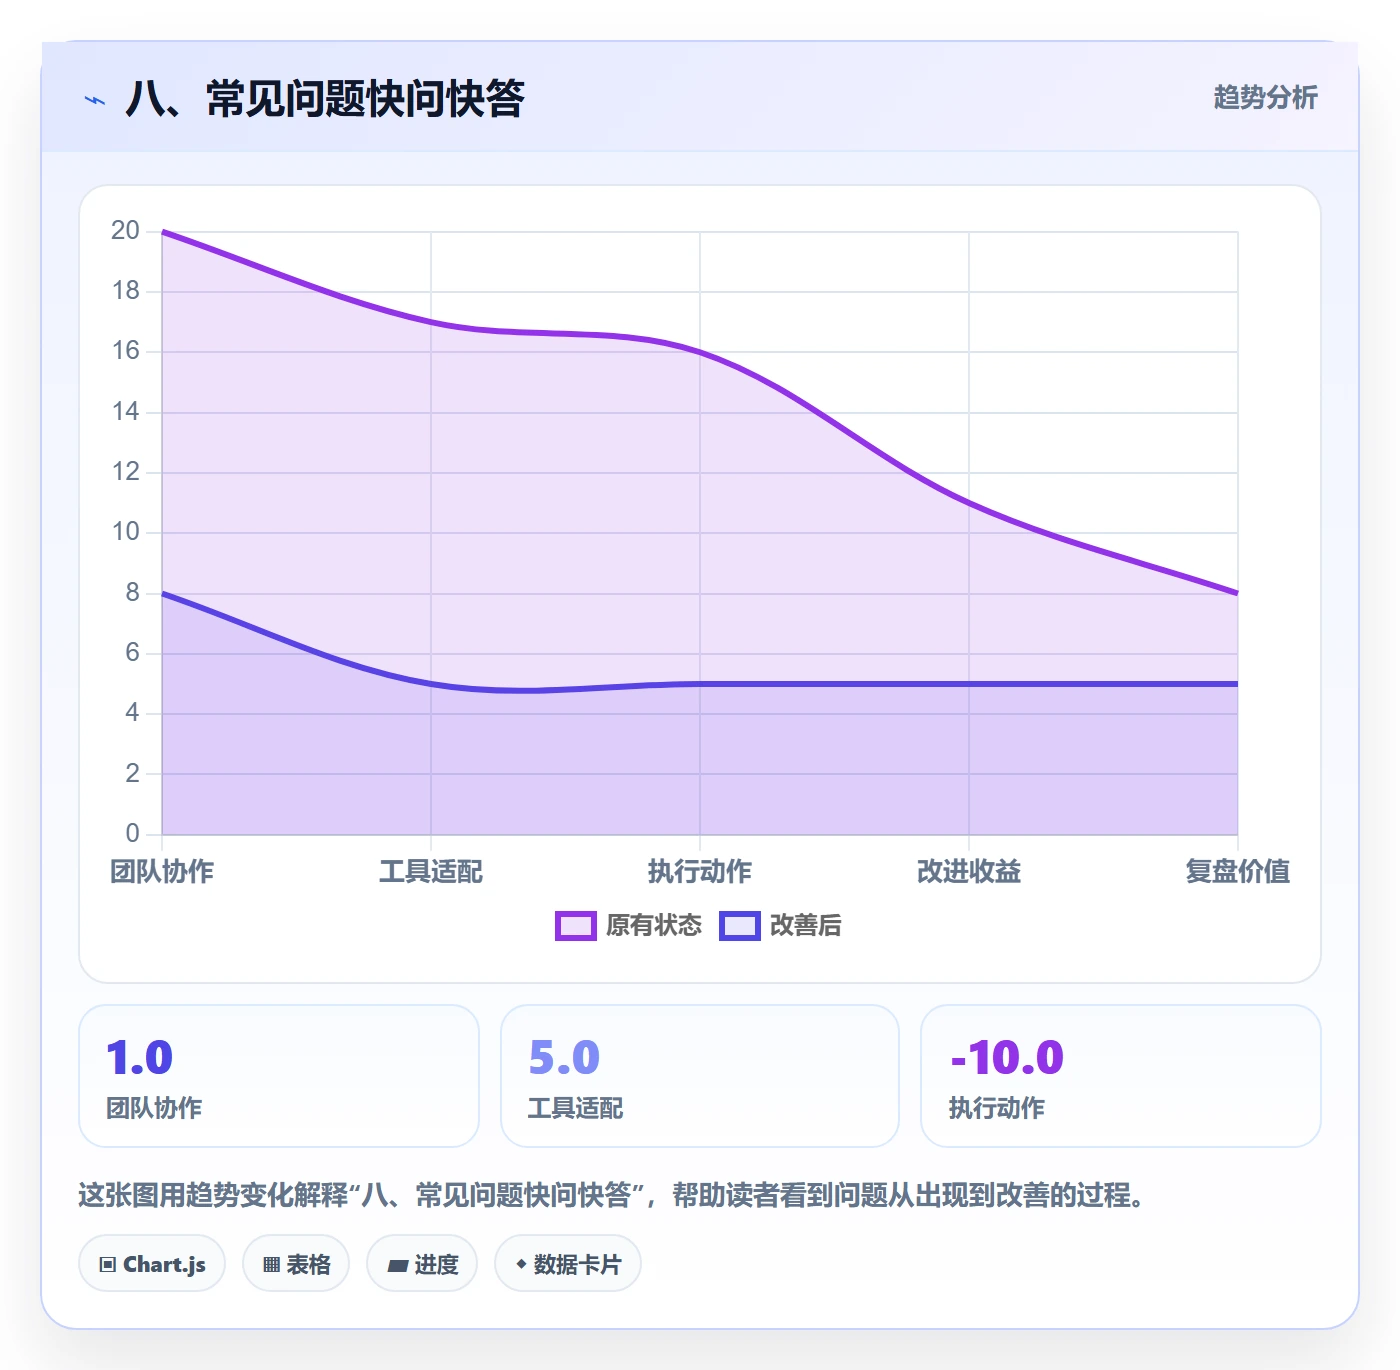Image resolution: width=1400 pixels, height=1370 pixels.
Task: Click the 原有状态 legend label
Action: (x=654, y=926)
